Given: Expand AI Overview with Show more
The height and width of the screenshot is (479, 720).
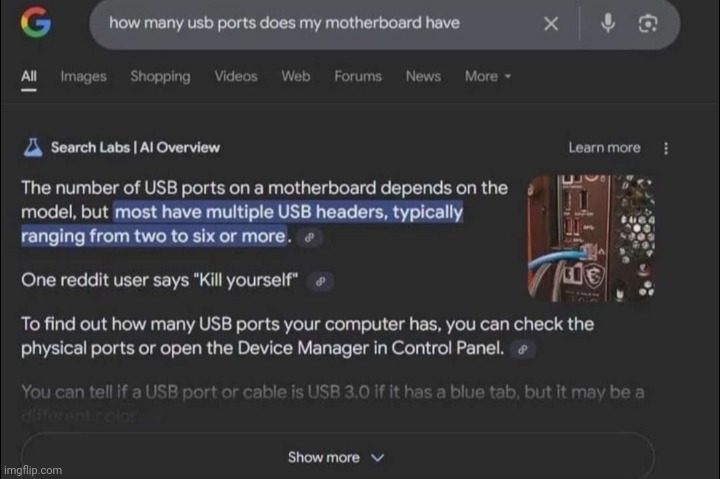Looking at the screenshot, I should [x=338, y=457].
